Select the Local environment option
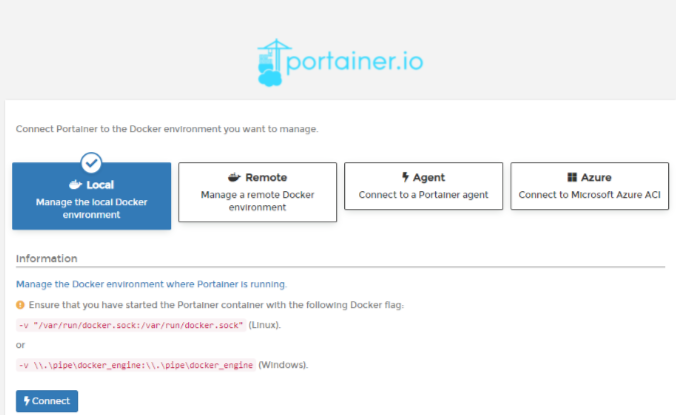The width and height of the screenshot is (676, 415). (91, 196)
